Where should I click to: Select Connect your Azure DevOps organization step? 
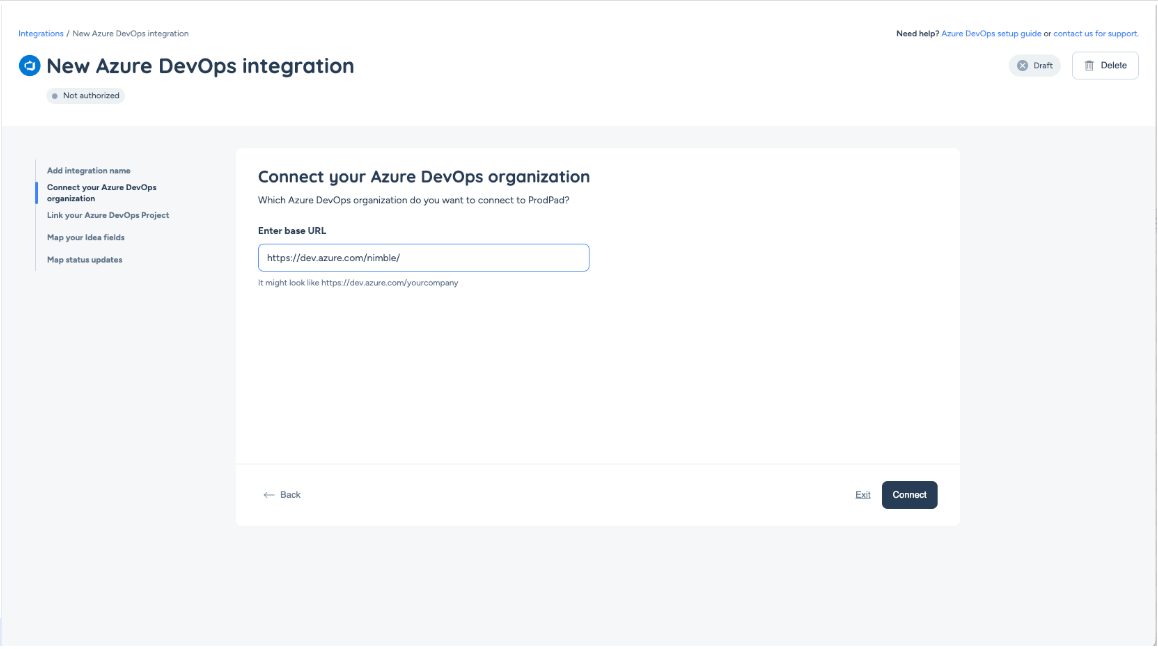(102, 193)
